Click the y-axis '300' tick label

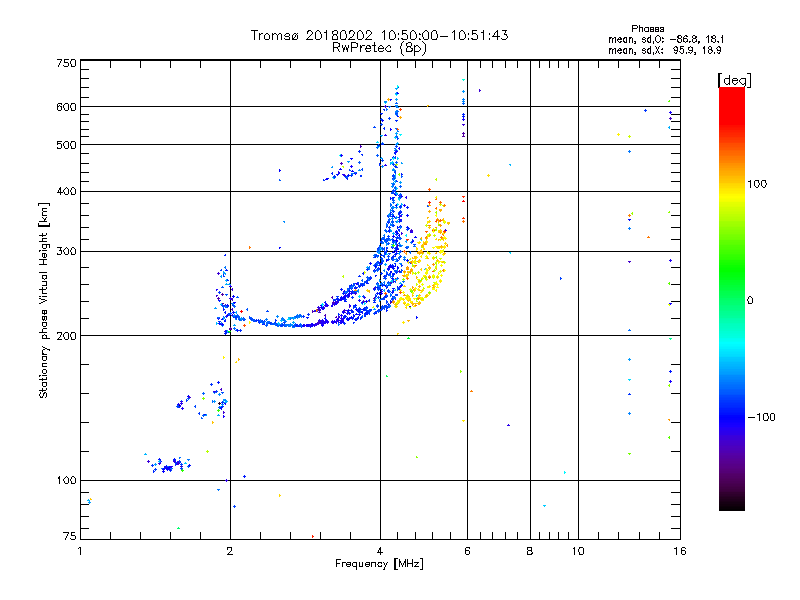(x=66, y=251)
